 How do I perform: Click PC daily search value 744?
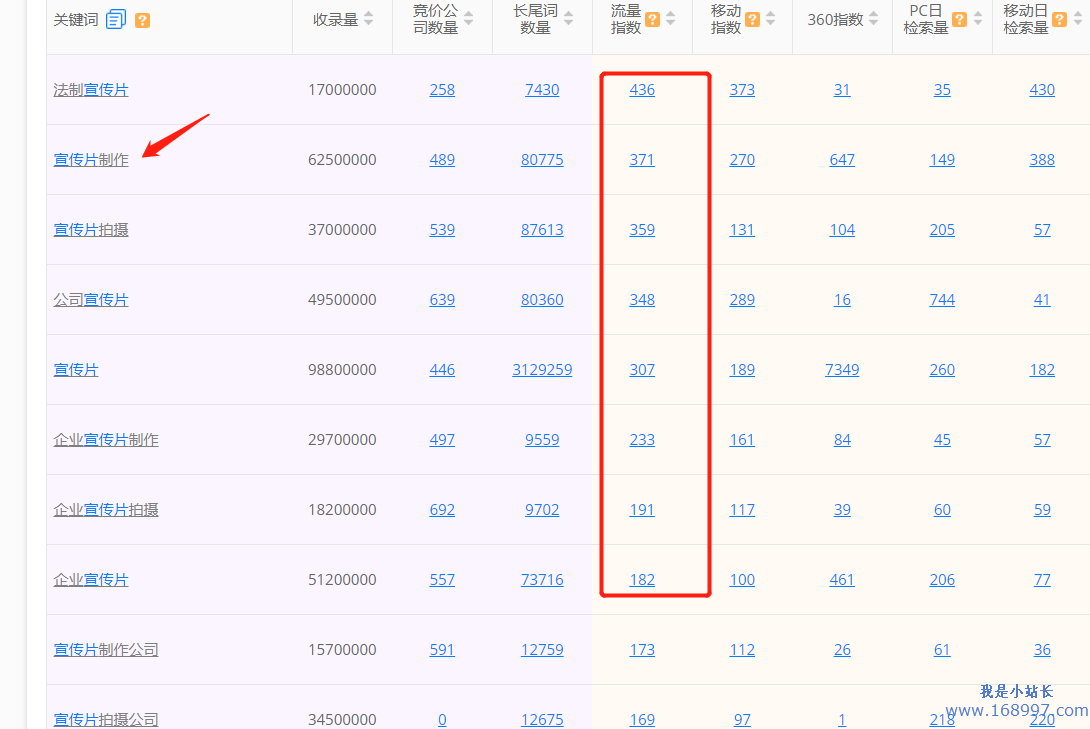point(942,300)
